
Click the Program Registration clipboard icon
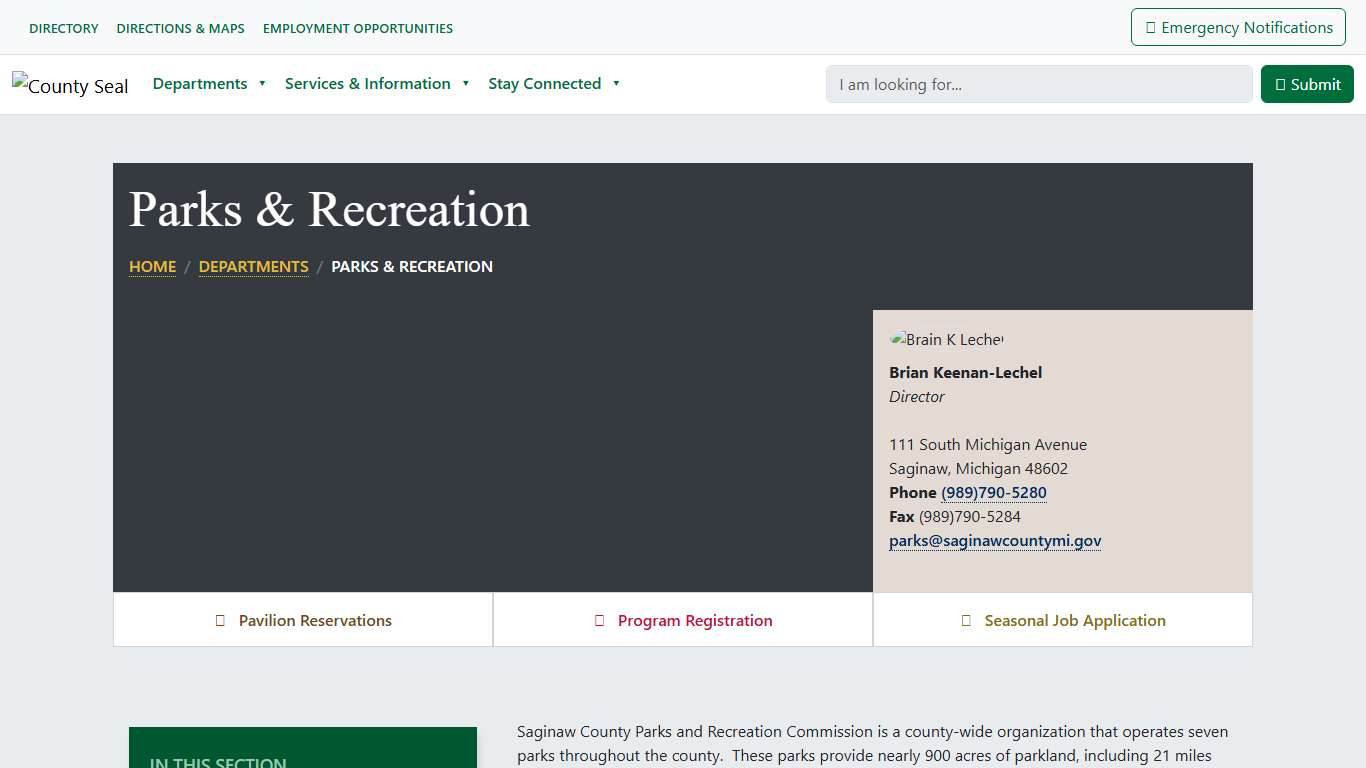pyautogui.click(x=599, y=620)
